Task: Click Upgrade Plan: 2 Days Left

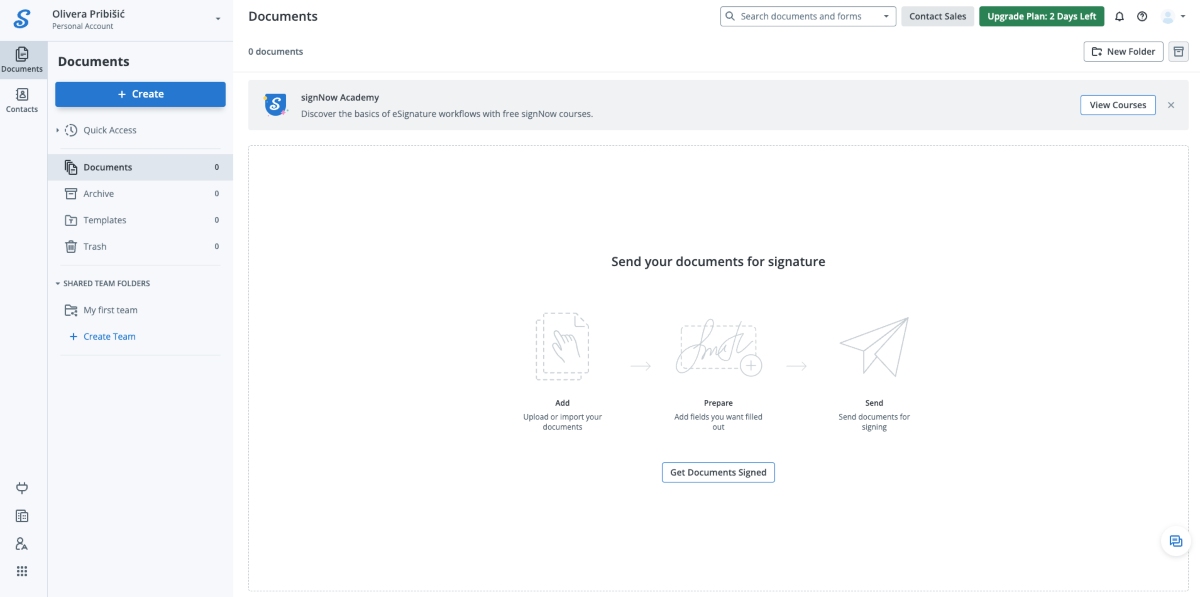Action: coord(1041,16)
